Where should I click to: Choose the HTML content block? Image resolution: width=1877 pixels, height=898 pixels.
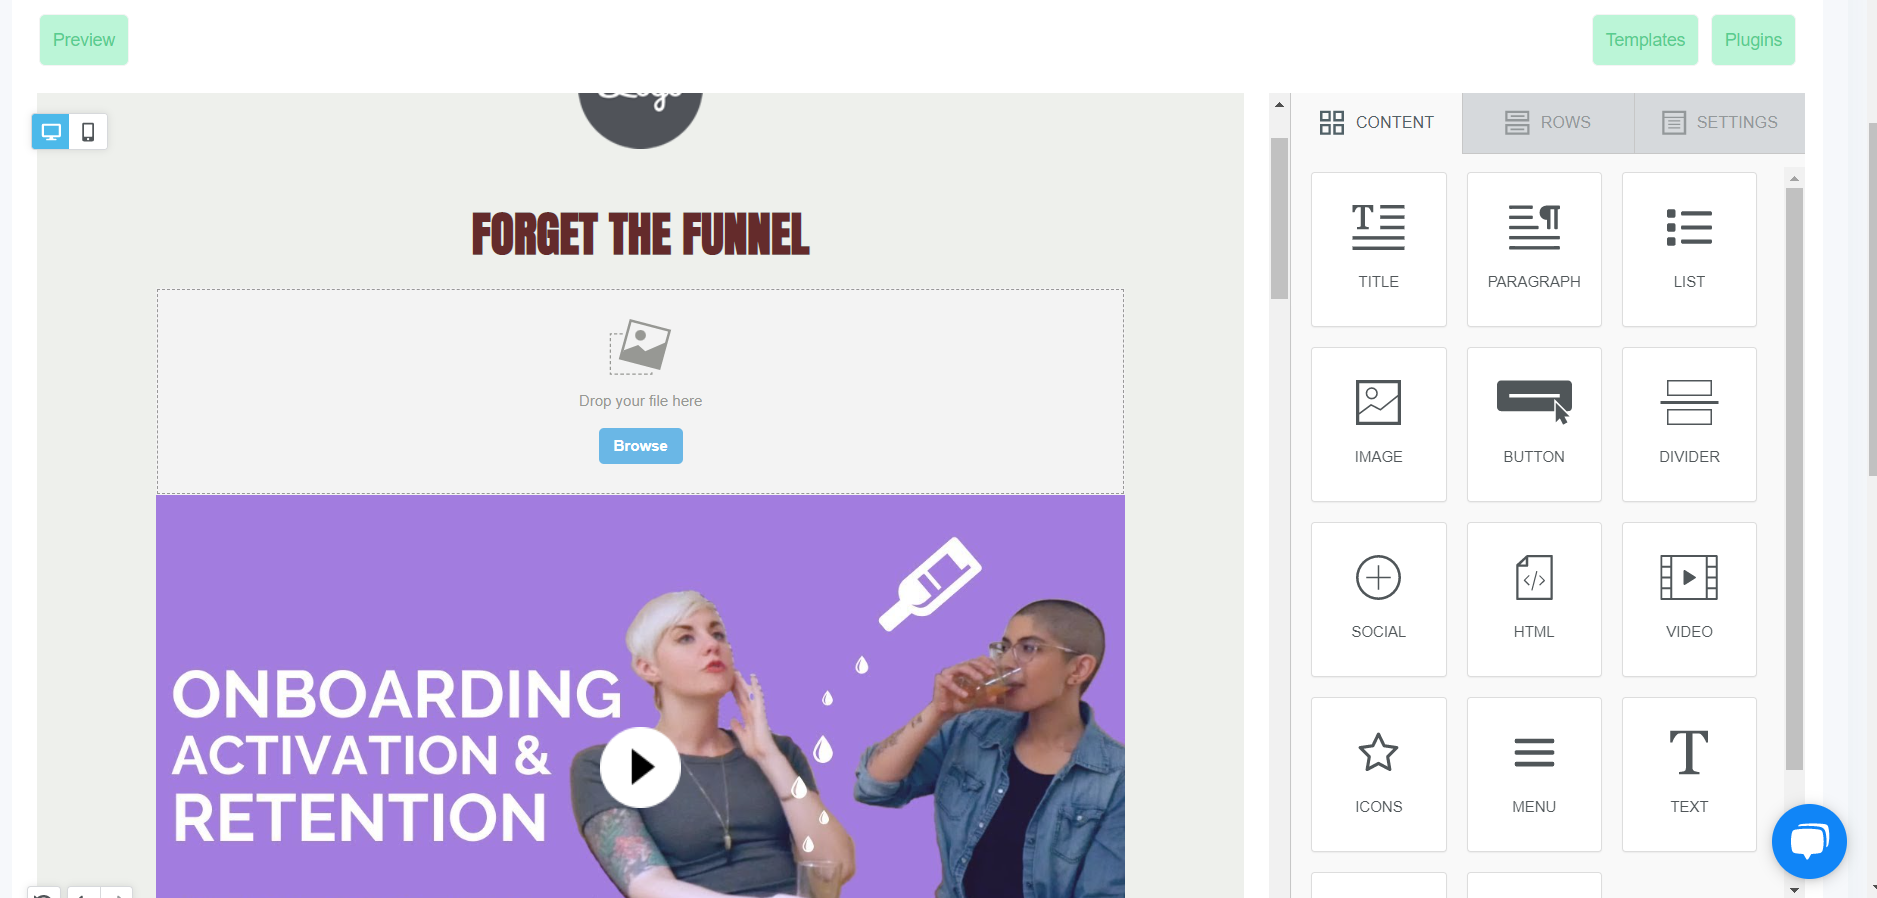pyautogui.click(x=1534, y=599)
